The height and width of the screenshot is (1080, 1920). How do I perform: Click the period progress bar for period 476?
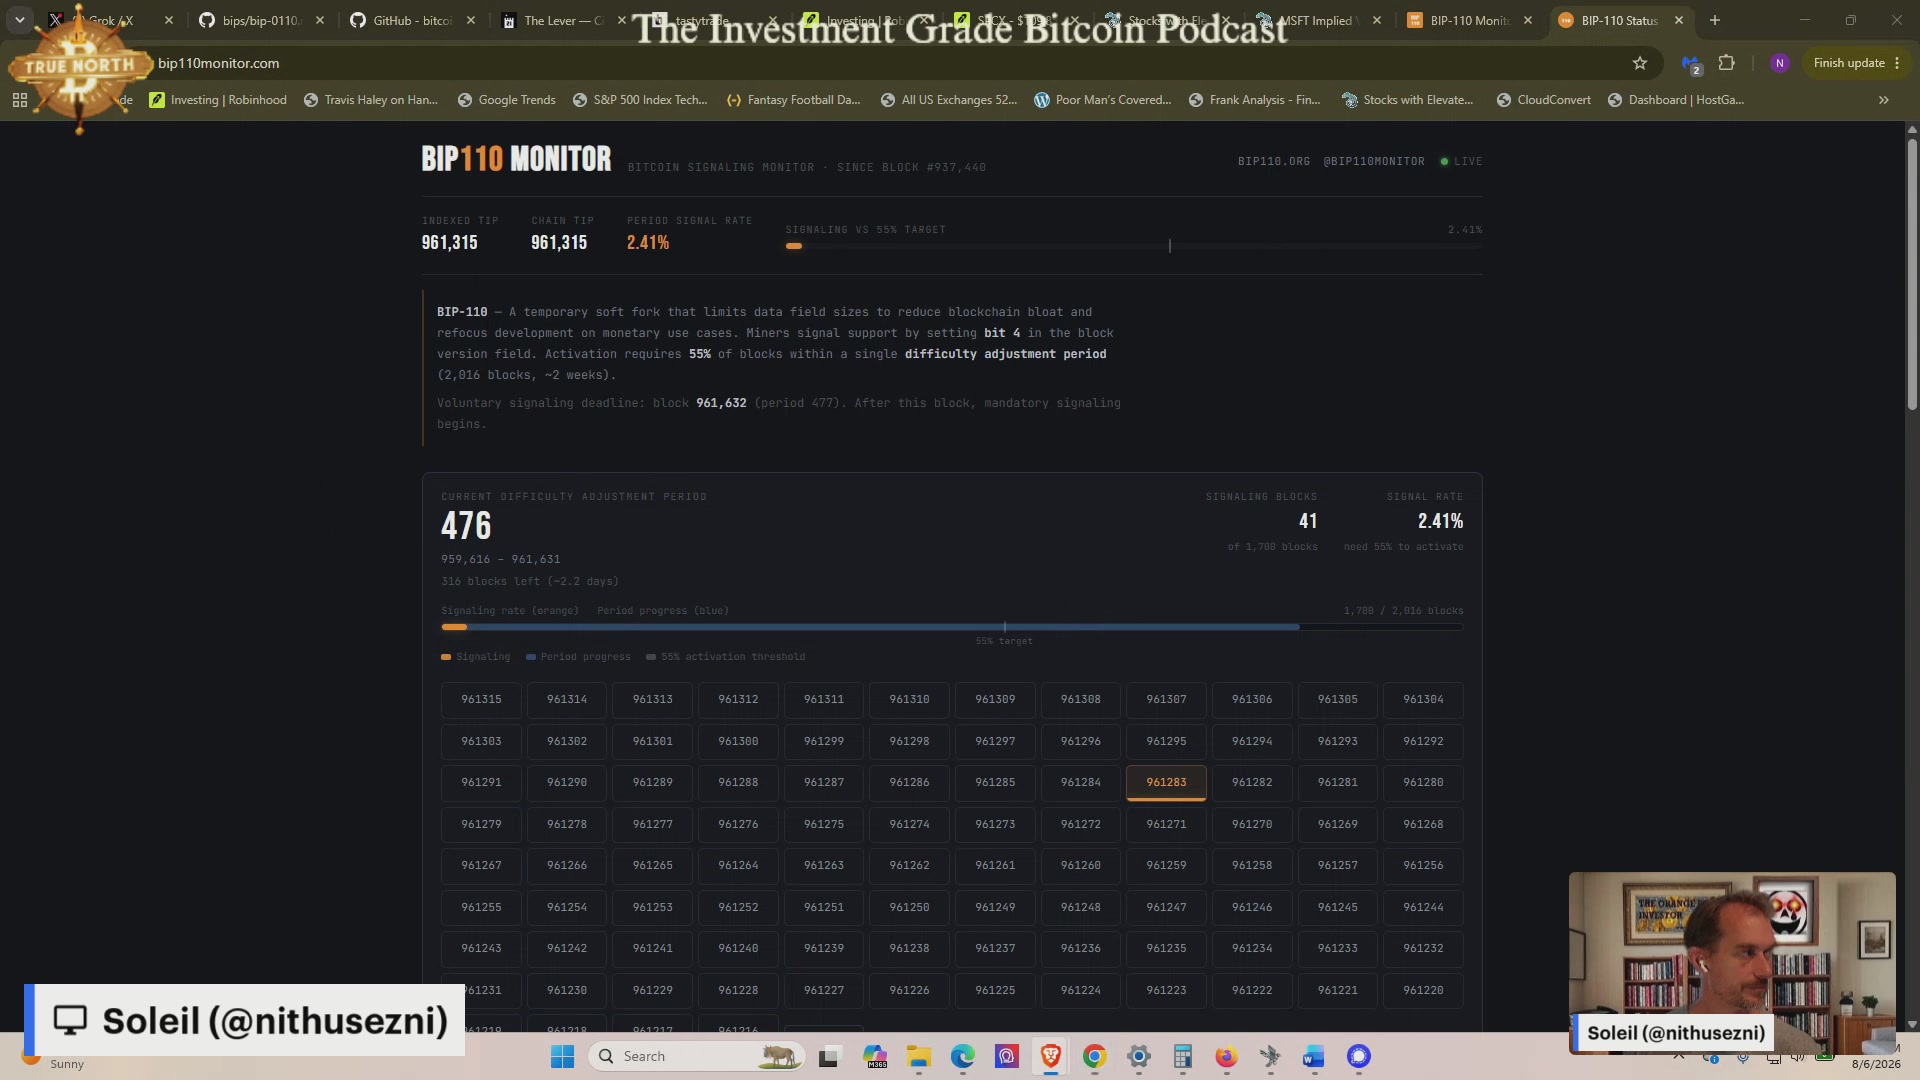[x=952, y=627]
